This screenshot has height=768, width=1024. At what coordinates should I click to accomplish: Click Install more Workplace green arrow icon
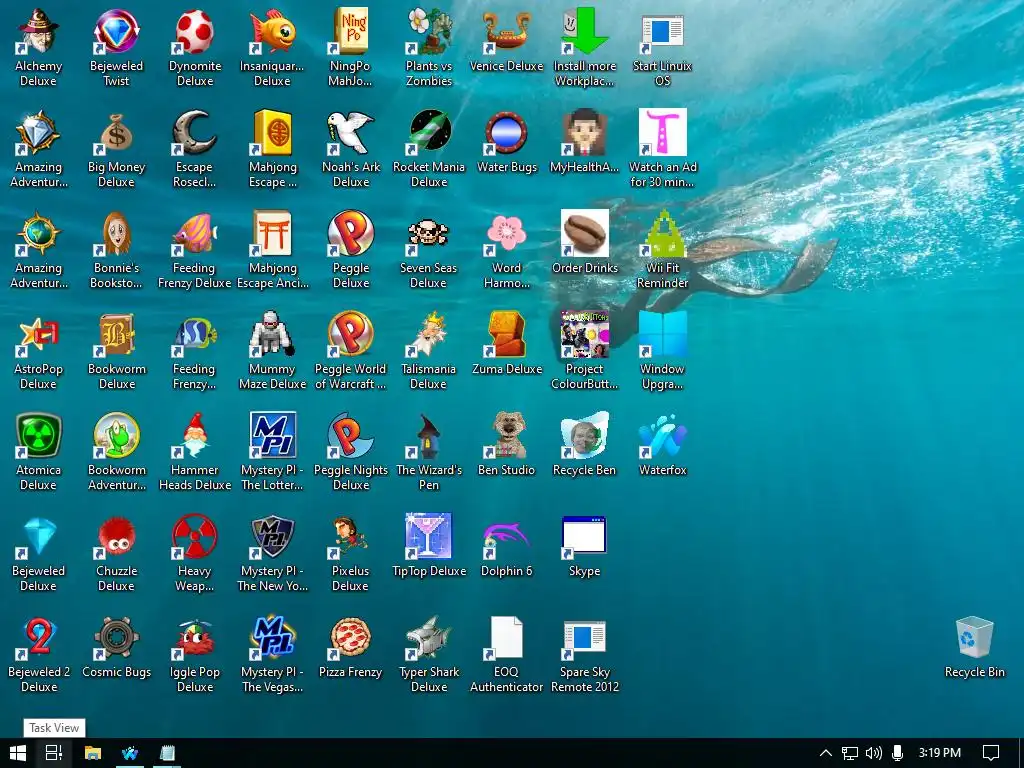584,31
